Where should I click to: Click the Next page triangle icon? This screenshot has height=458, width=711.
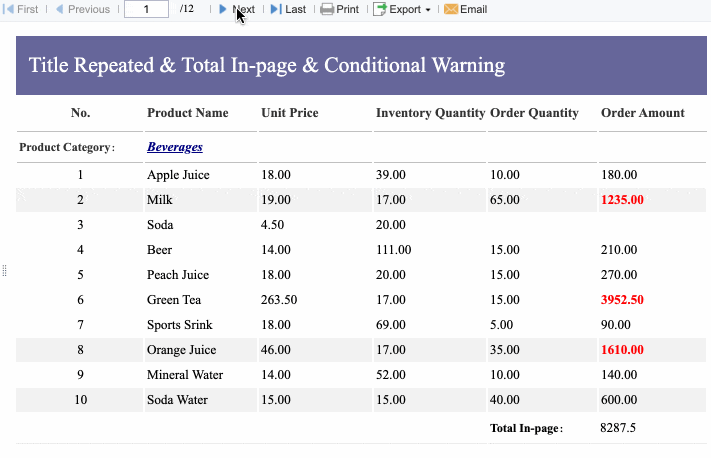pos(222,9)
